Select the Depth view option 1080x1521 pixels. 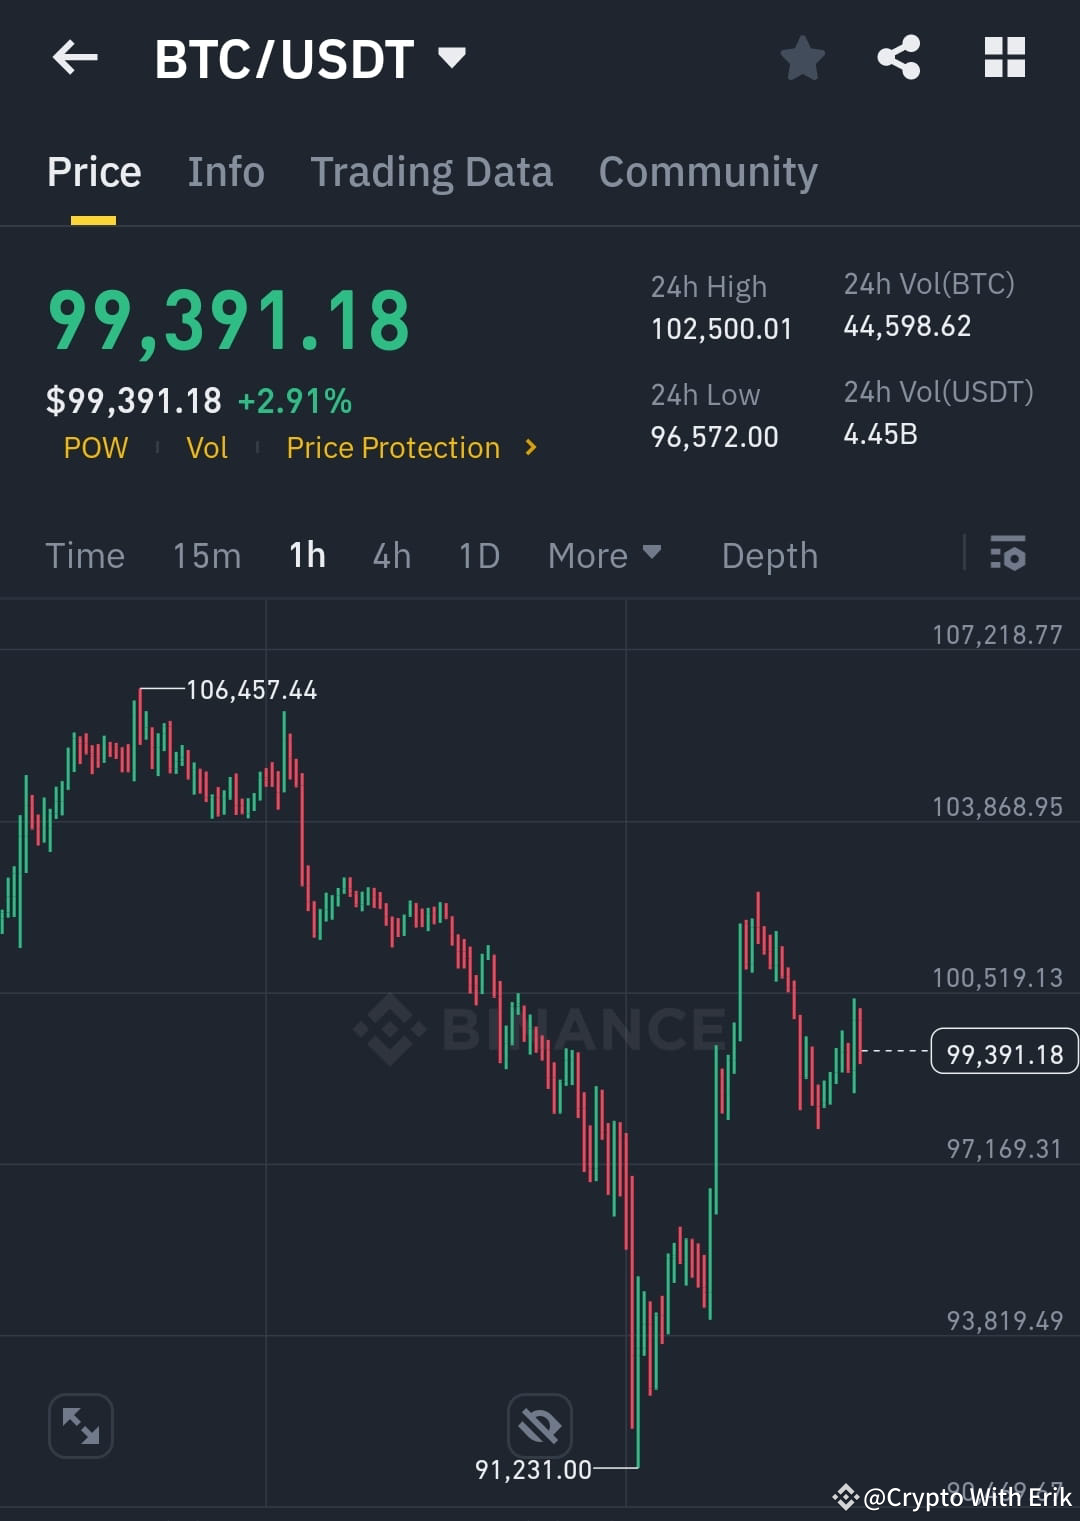coord(769,555)
